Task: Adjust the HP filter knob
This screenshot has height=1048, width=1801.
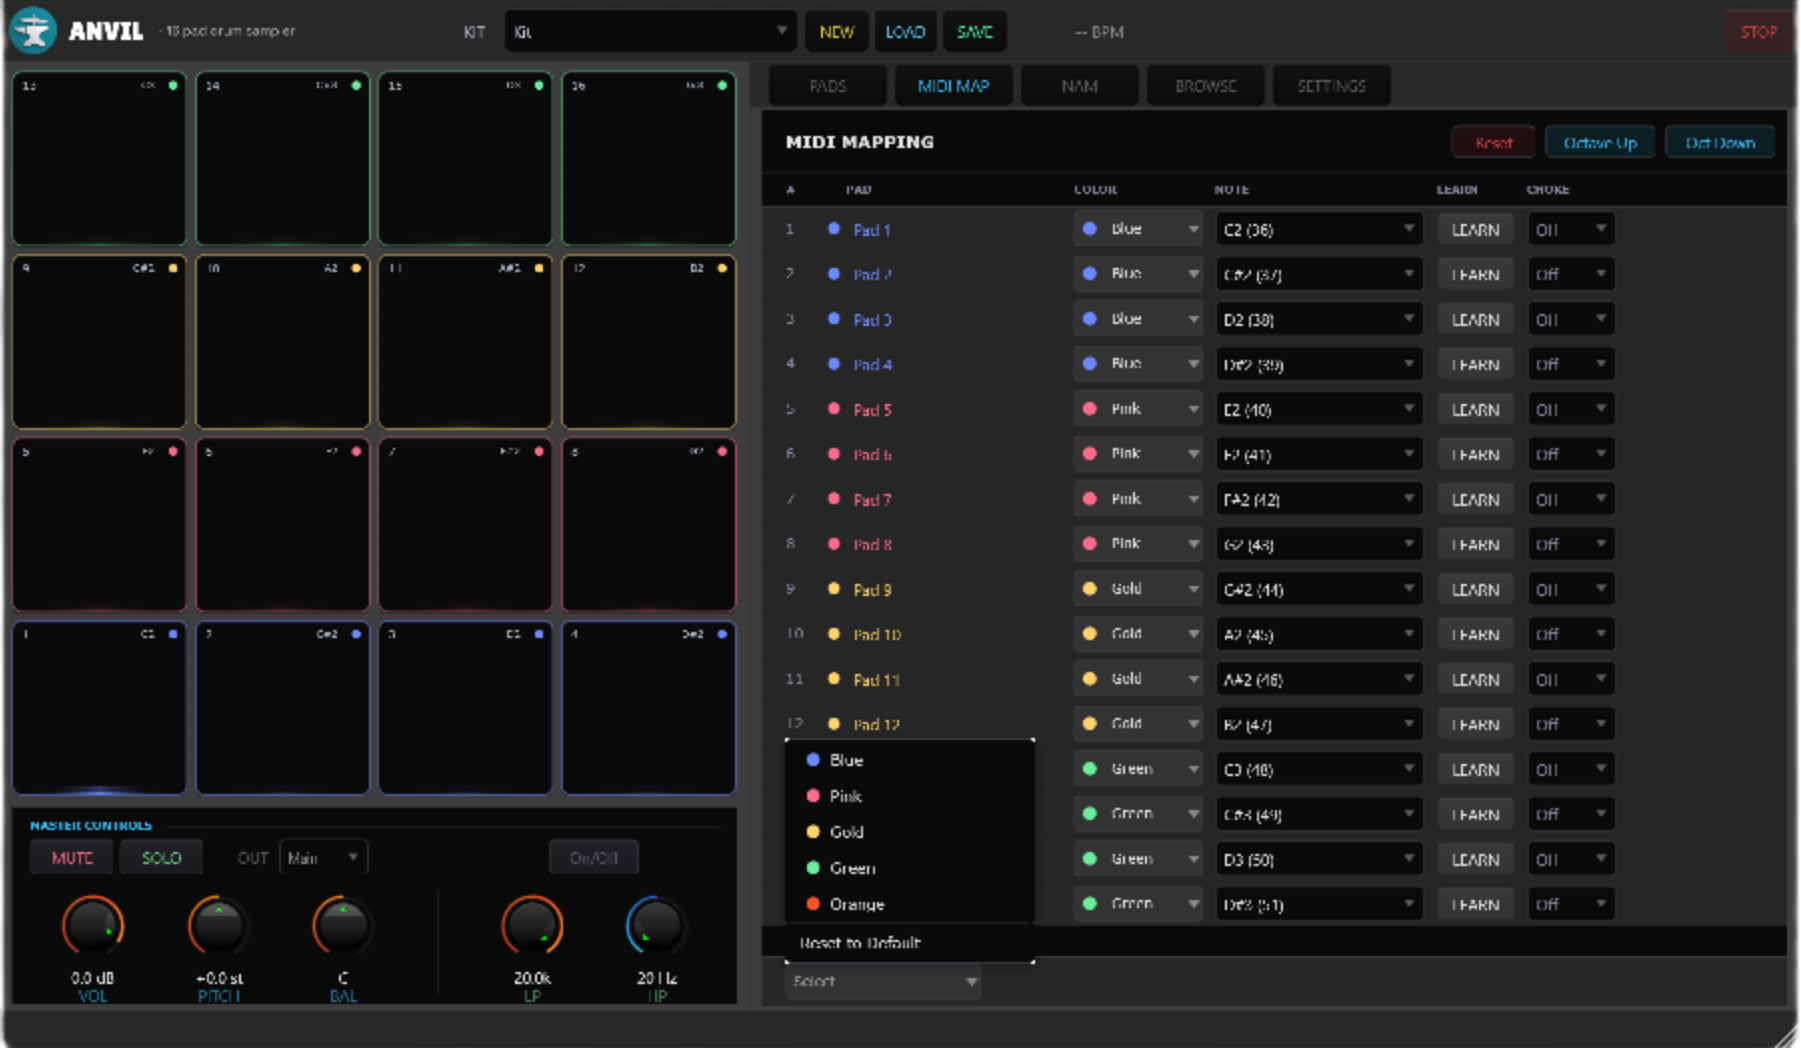Action: coord(657,926)
